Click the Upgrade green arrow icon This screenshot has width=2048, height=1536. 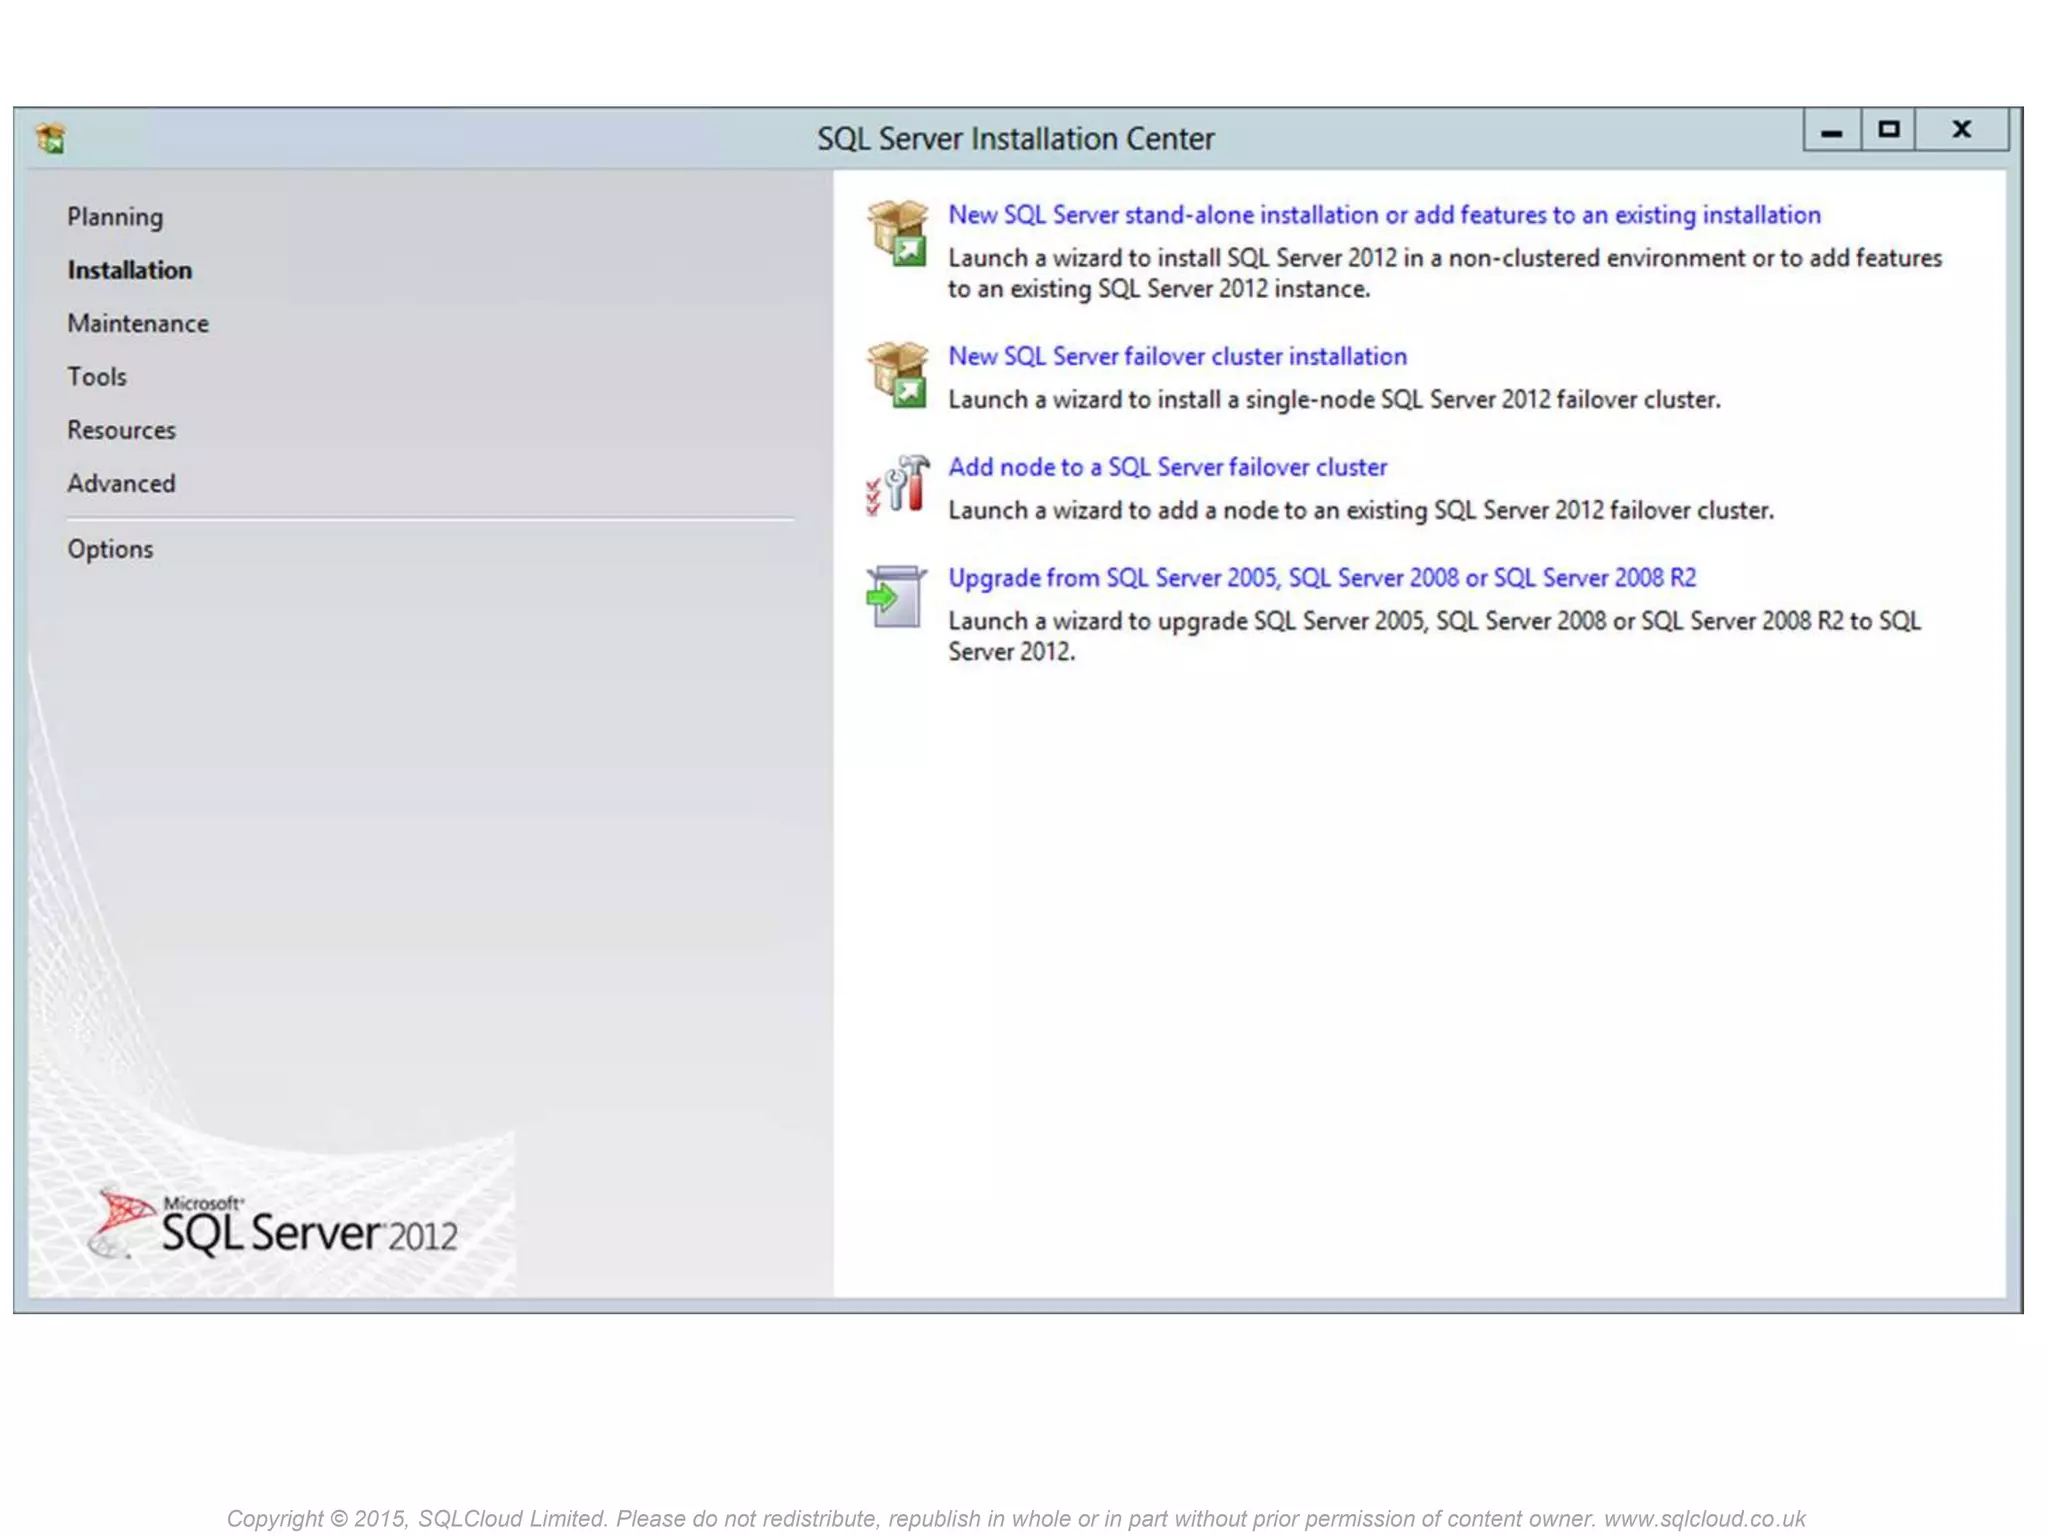tap(895, 597)
